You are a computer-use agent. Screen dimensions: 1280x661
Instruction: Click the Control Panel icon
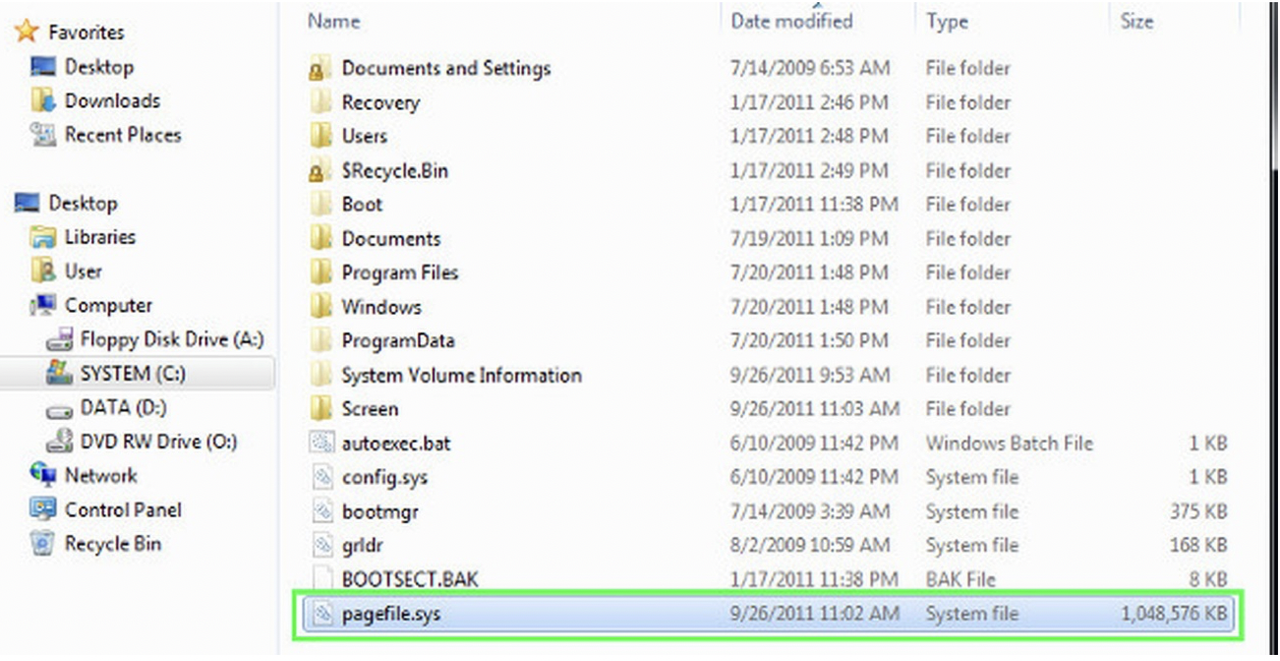(43, 509)
